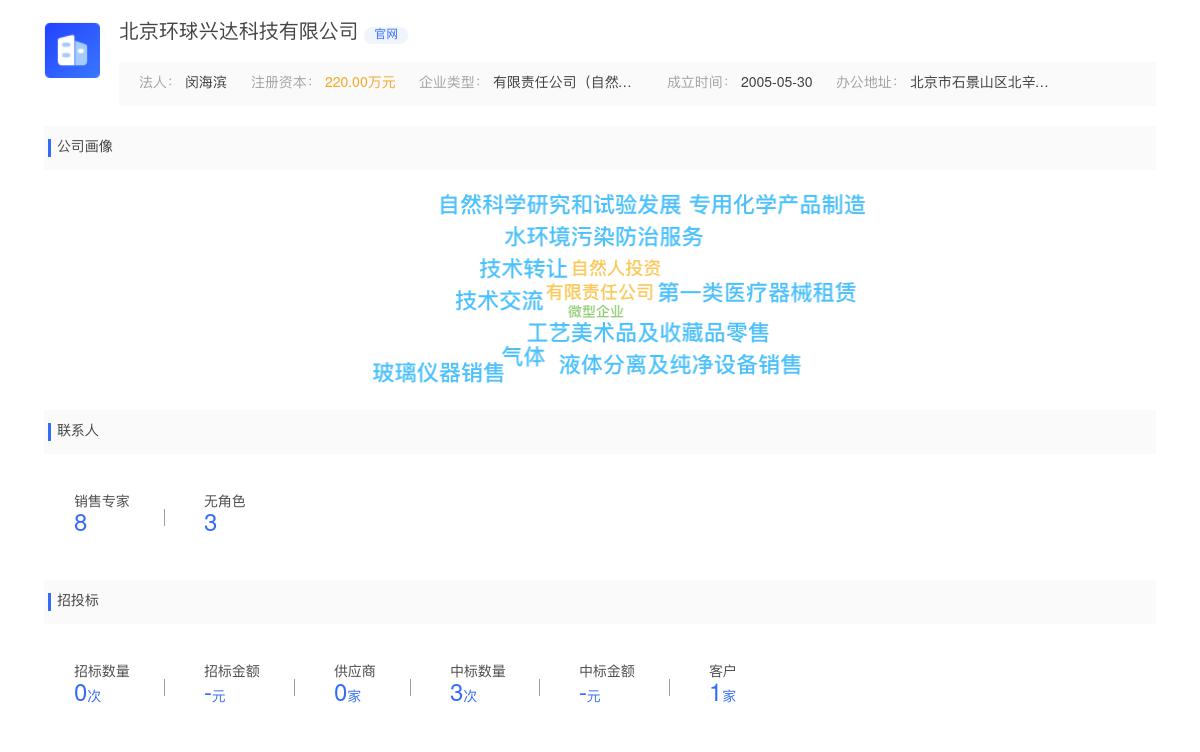Image resolution: width=1200 pixels, height=752 pixels.
Task: Select word cloud tag 工艺美术品及收藏品零售
Action: (x=648, y=333)
